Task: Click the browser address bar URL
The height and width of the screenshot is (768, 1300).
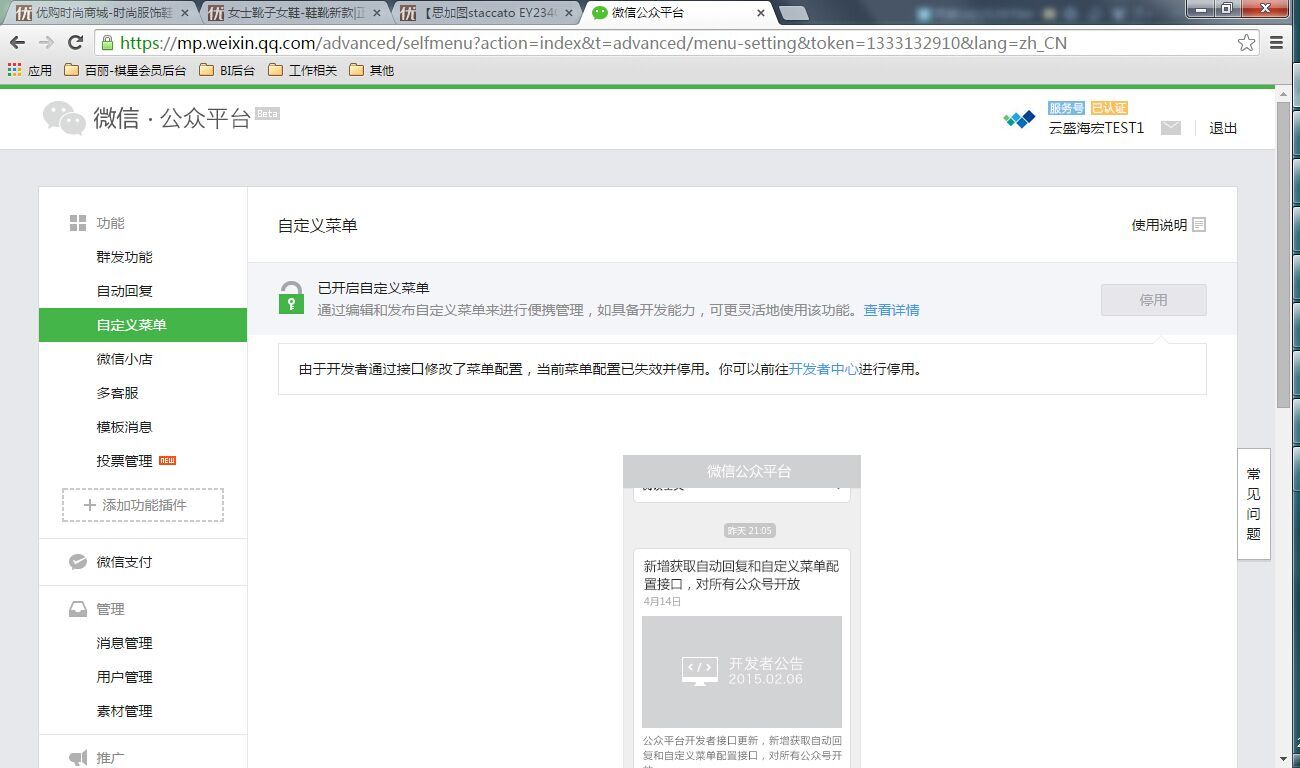Action: click(x=593, y=43)
